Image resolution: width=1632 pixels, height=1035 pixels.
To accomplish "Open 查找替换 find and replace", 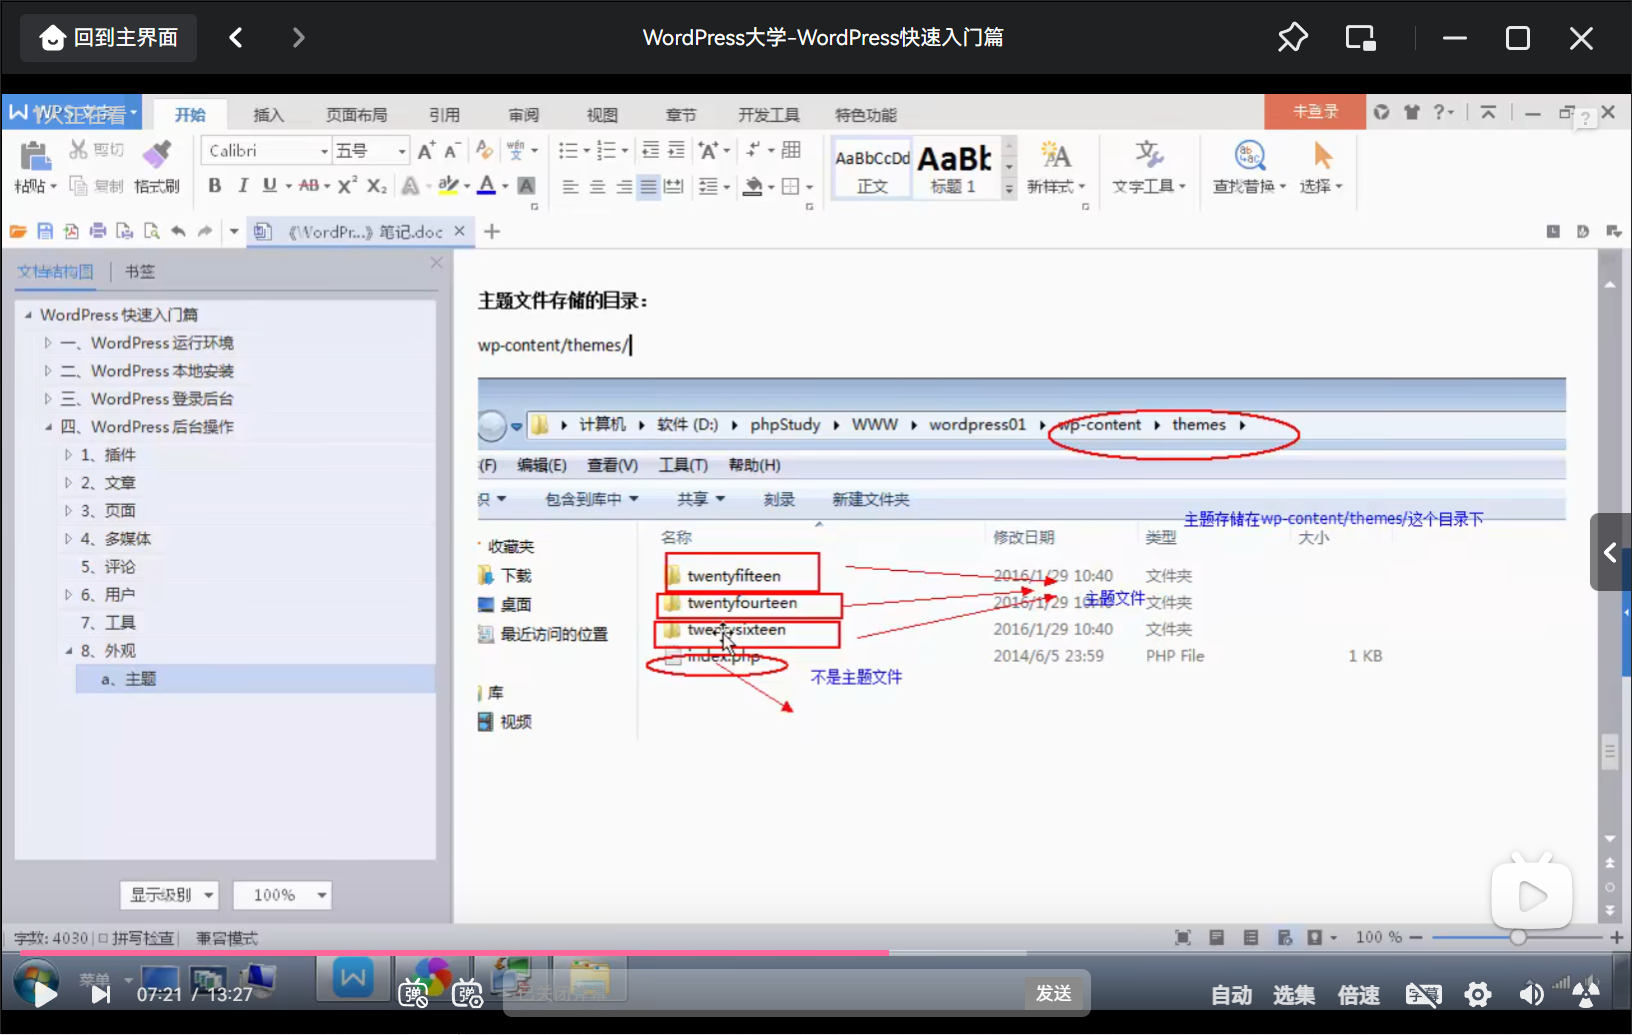I will click(1249, 168).
